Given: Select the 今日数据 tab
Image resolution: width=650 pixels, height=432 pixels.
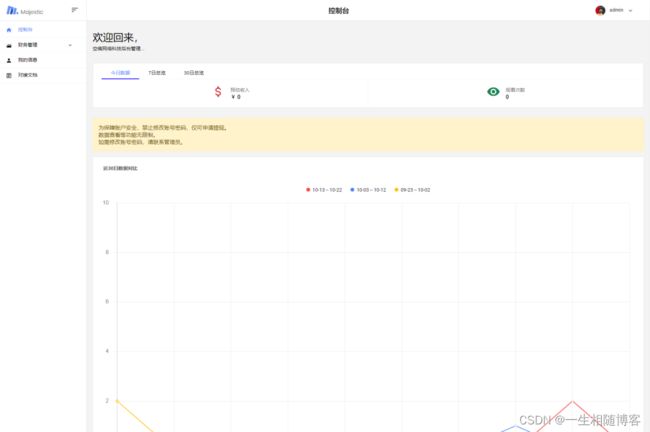Looking at the screenshot, I should (x=120, y=73).
